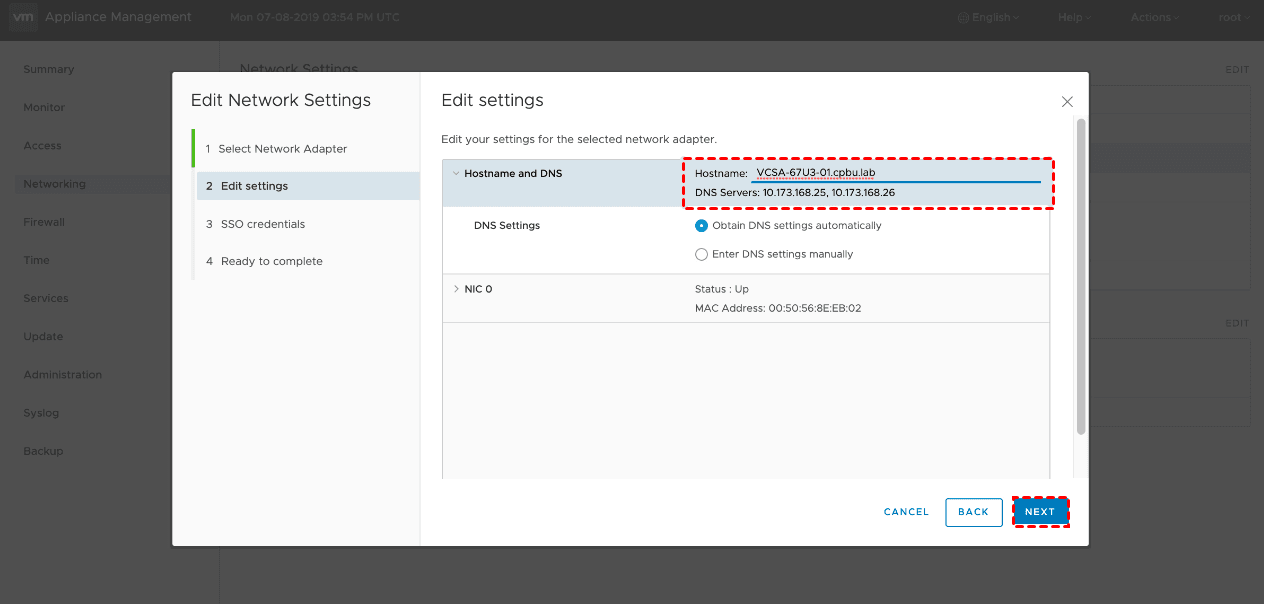Click the dialog vertical scrollbar
This screenshot has height=604, width=1264.
click(x=1080, y=276)
